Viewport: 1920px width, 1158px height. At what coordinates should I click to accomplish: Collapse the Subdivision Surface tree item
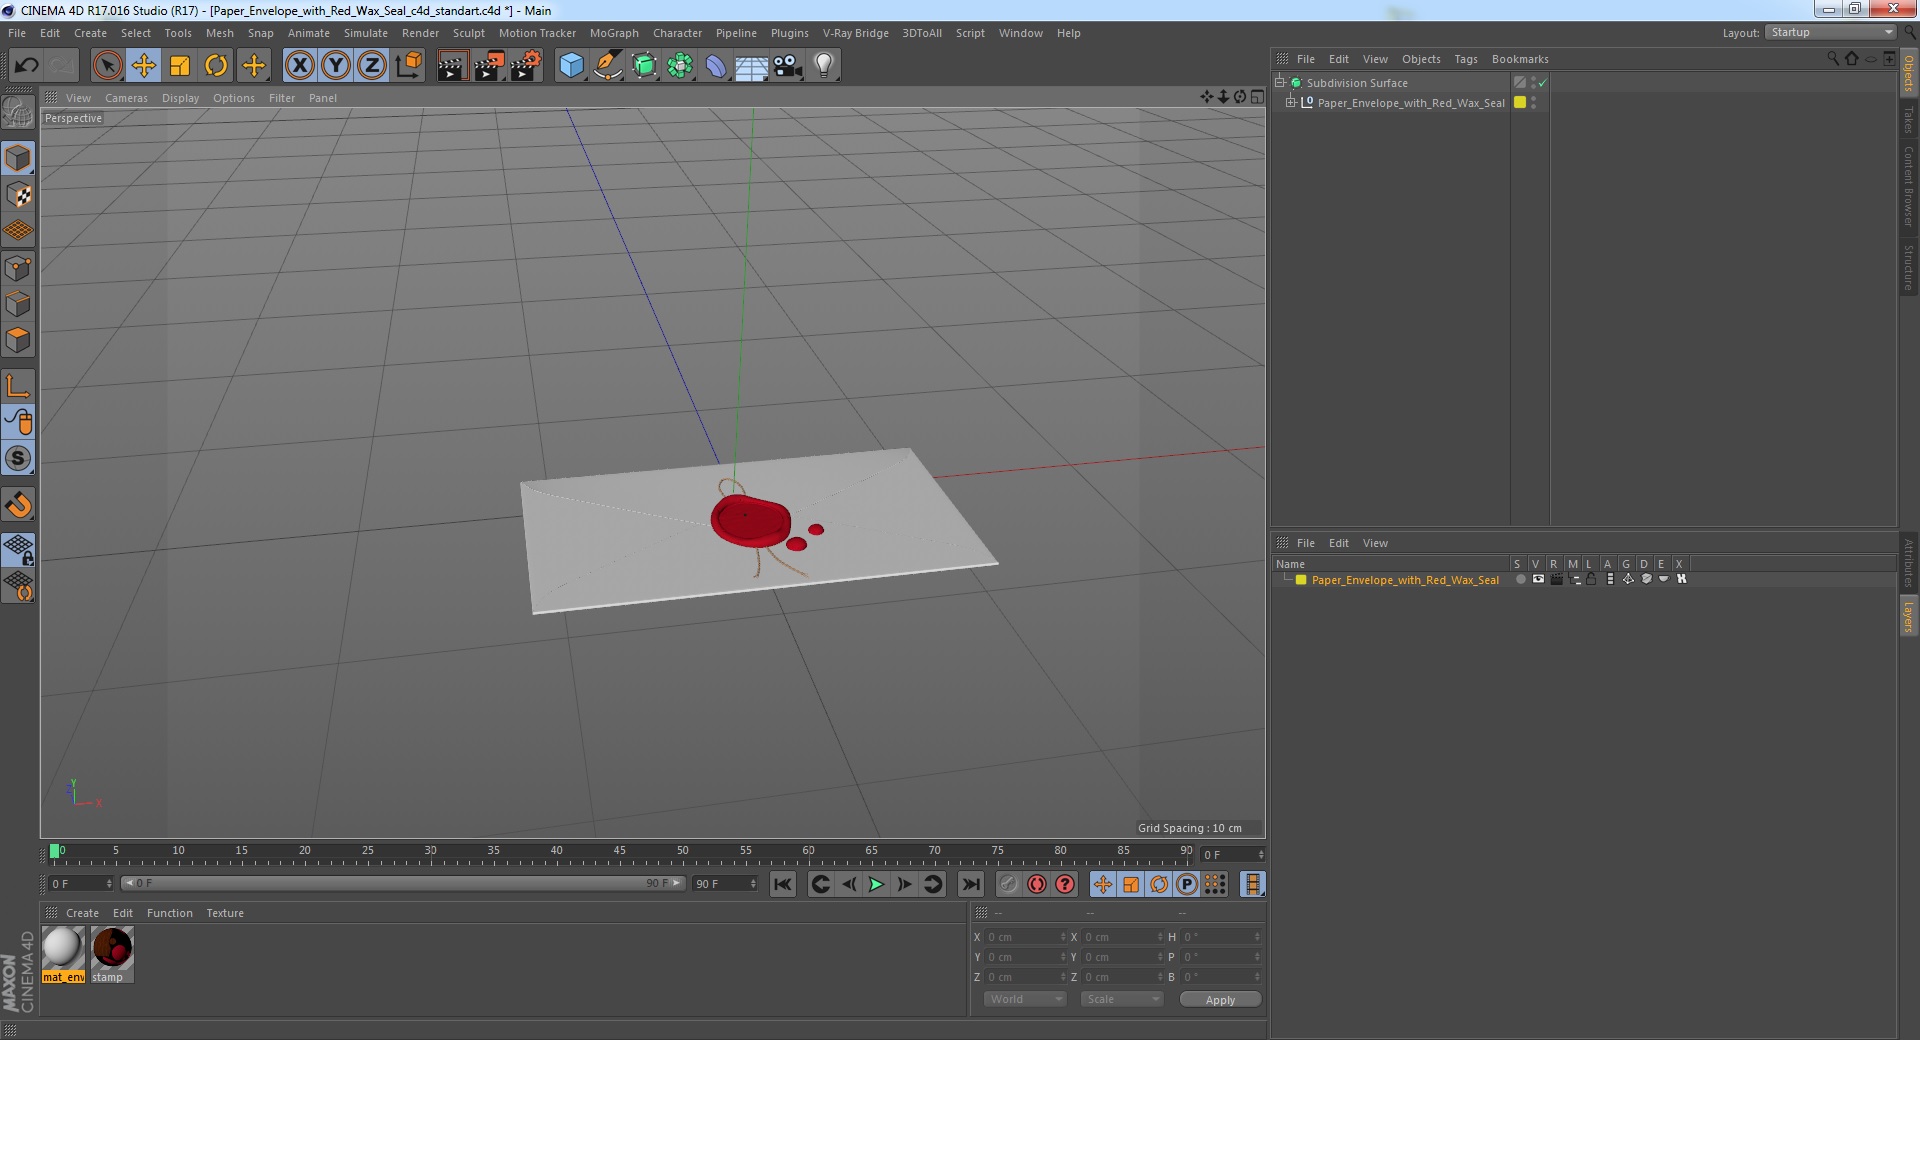click(x=1279, y=82)
